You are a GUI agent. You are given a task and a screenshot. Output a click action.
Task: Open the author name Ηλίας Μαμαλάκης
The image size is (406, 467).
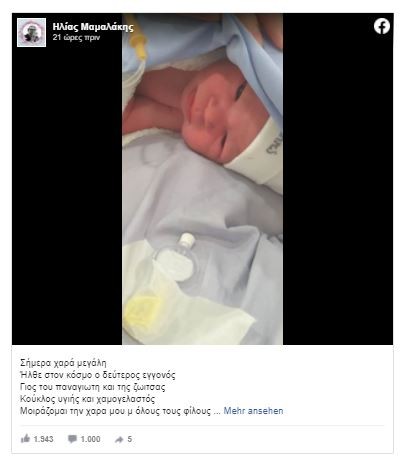(x=93, y=27)
